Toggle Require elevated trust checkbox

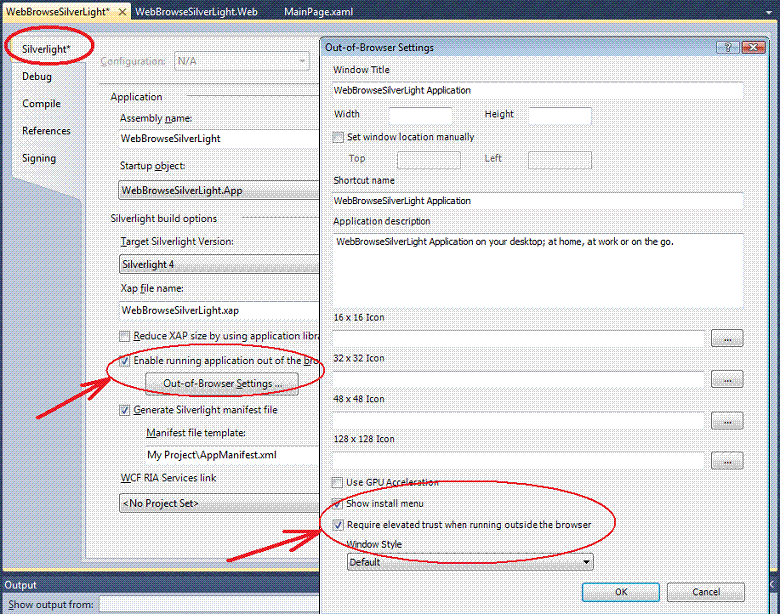coord(338,524)
